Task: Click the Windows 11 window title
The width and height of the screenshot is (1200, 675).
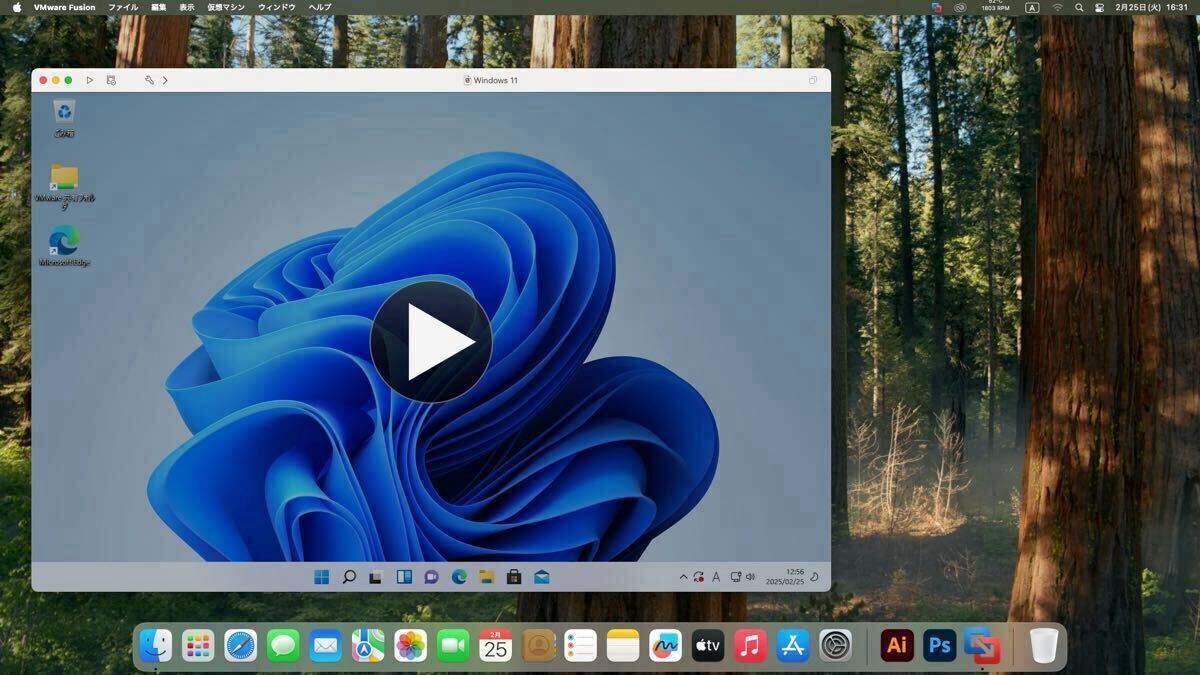Action: tap(490, 80)
